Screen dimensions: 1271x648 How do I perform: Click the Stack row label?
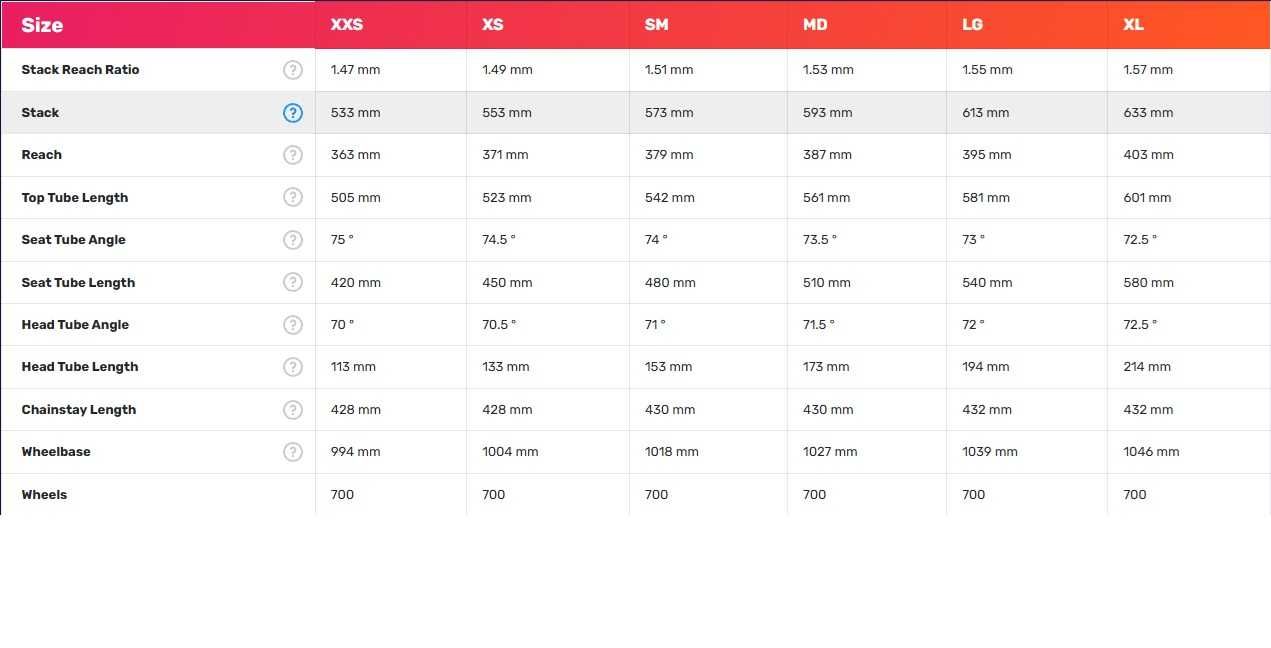(x=40, y=113)
